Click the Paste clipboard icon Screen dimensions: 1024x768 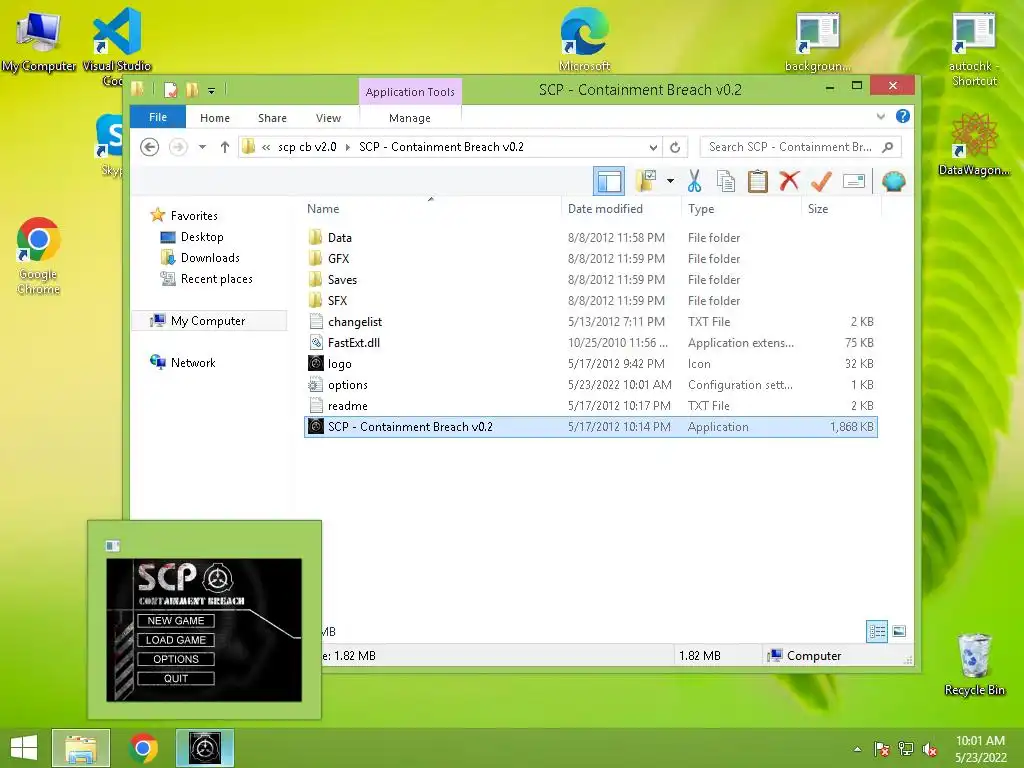click(758, 181)
